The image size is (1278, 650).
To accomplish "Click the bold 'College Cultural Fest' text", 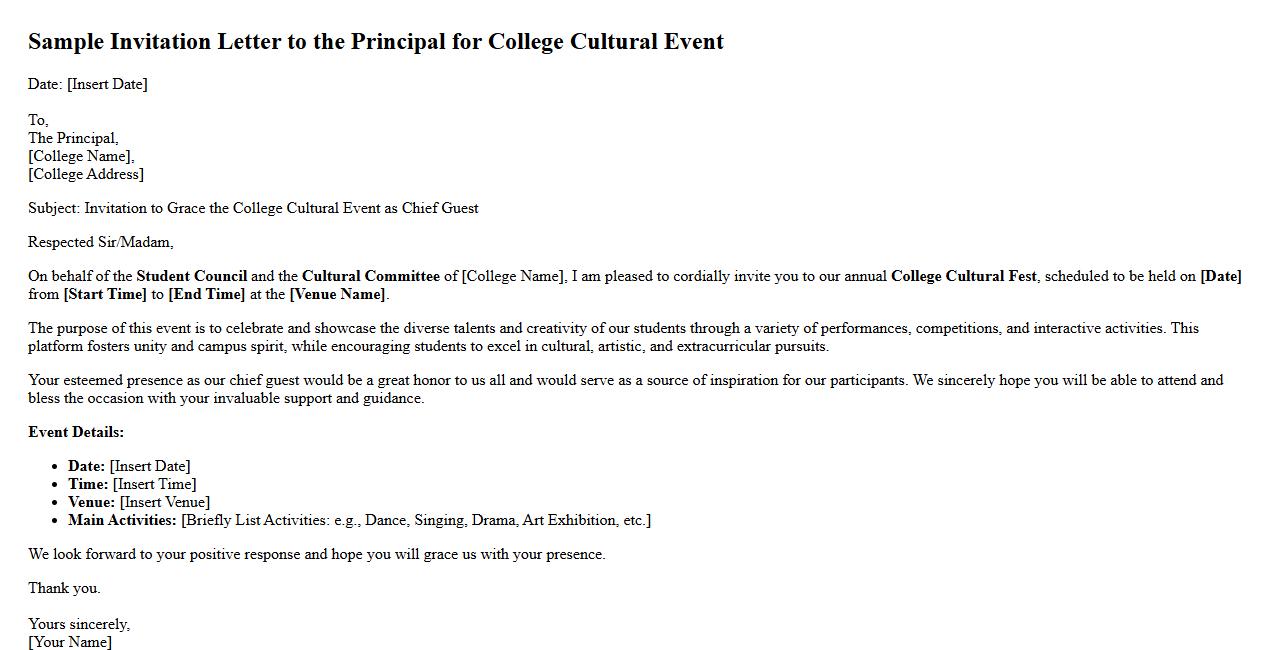I will (963, 276).
